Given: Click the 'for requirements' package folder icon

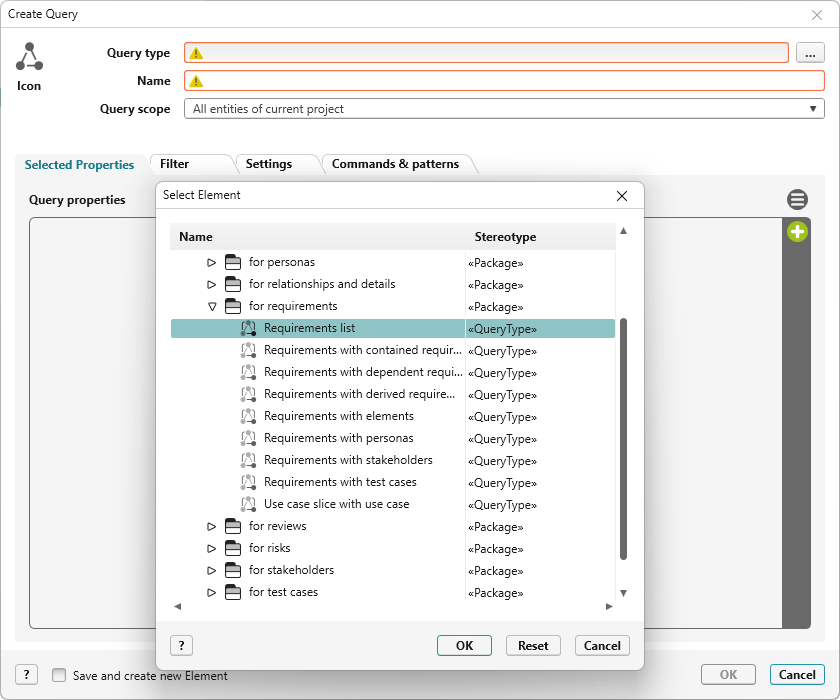Looking at the screenshot, I should coord(233,306).
